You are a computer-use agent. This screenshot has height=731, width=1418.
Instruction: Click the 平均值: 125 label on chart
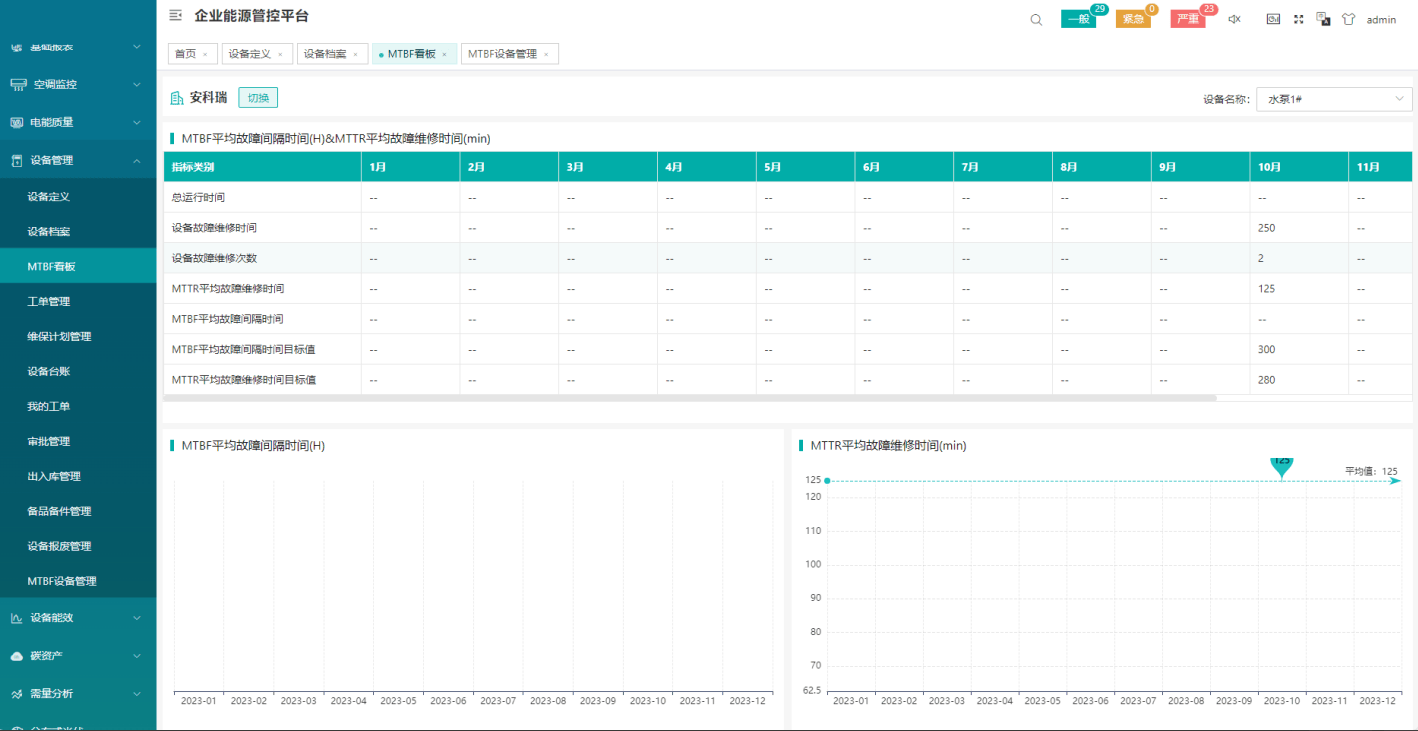[x=1371, y=471]
